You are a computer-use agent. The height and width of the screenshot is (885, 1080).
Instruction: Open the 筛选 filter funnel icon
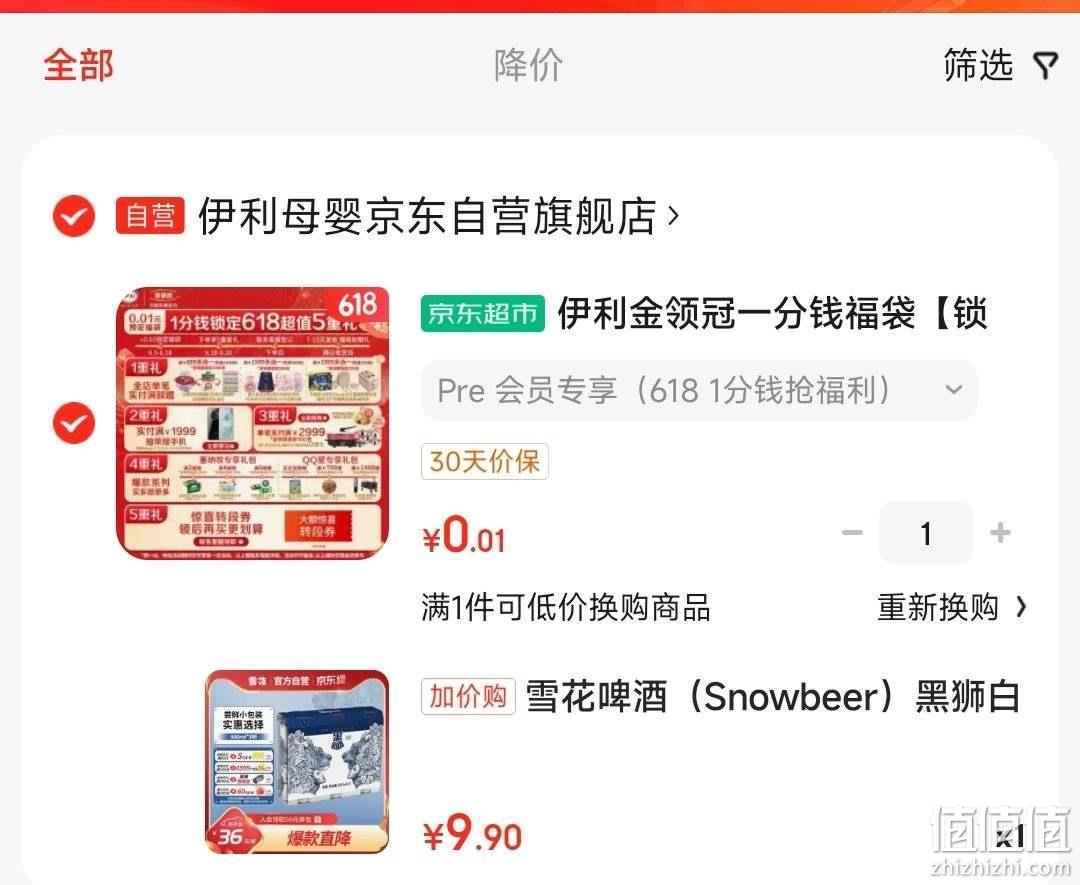(x=1045, y=65)
